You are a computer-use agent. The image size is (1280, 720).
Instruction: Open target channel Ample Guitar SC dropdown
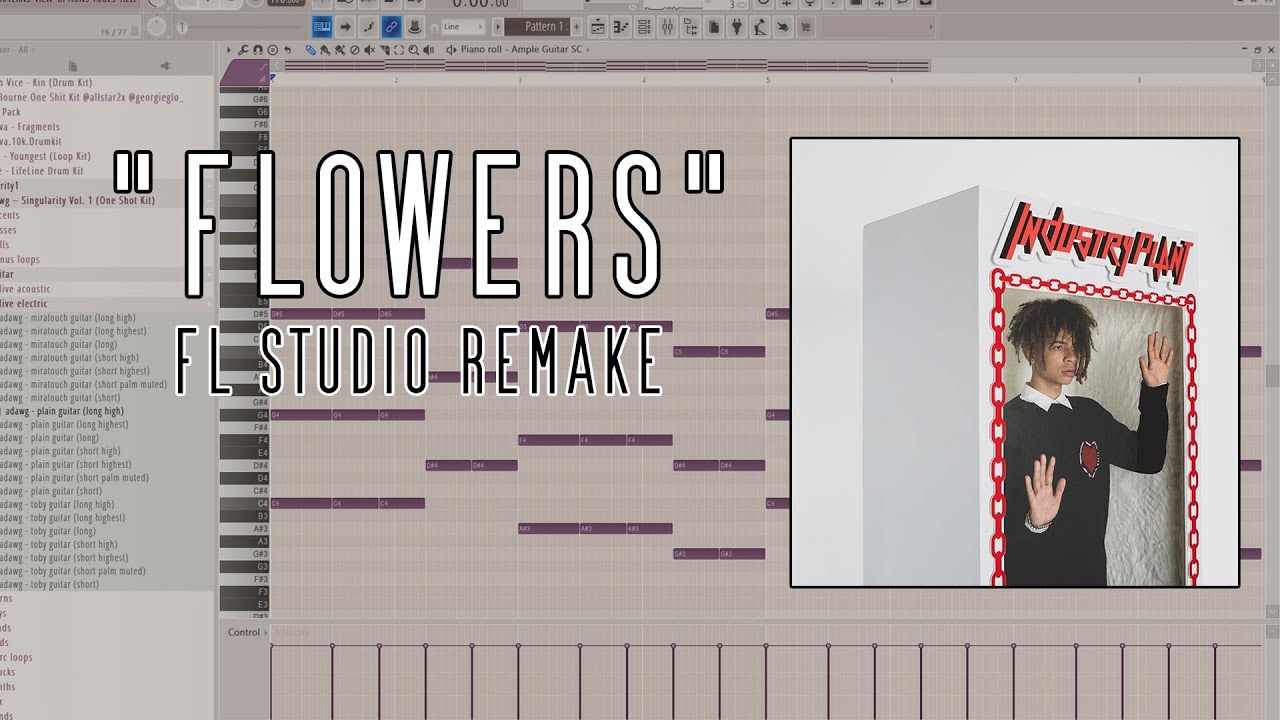click(524, 49)
